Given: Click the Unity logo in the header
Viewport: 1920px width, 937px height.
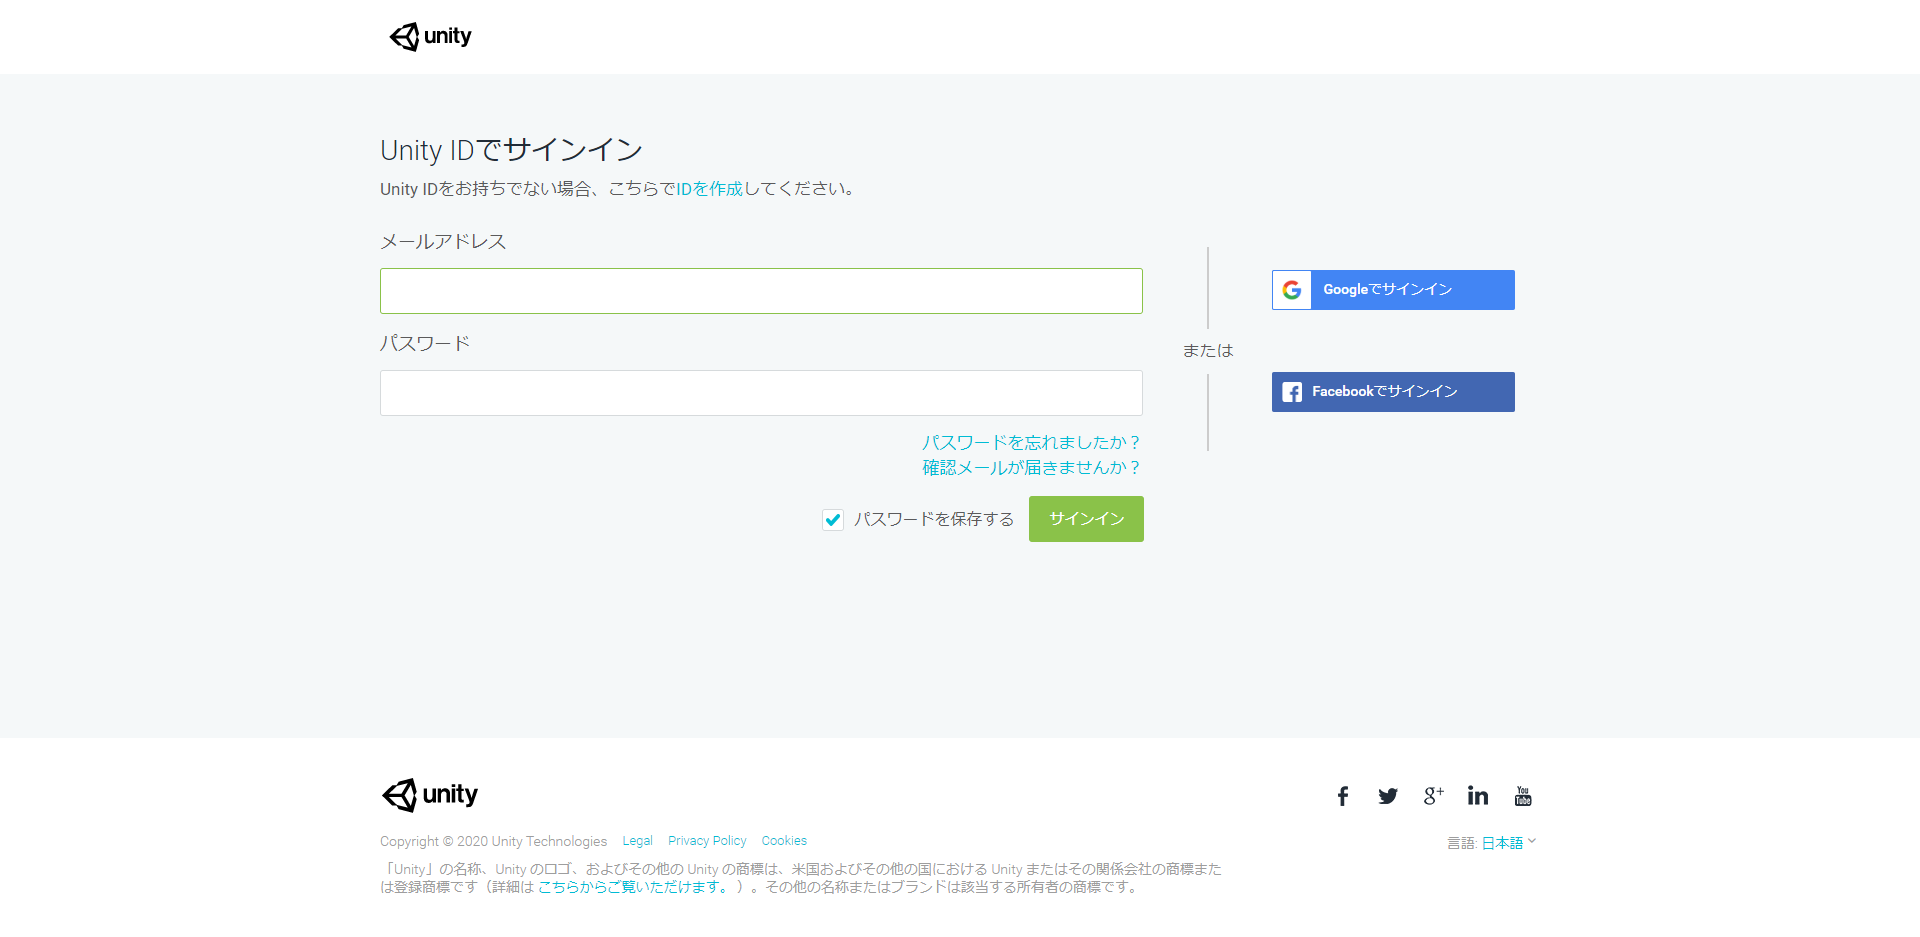Looking at the screenshot, I should point(430,37).
